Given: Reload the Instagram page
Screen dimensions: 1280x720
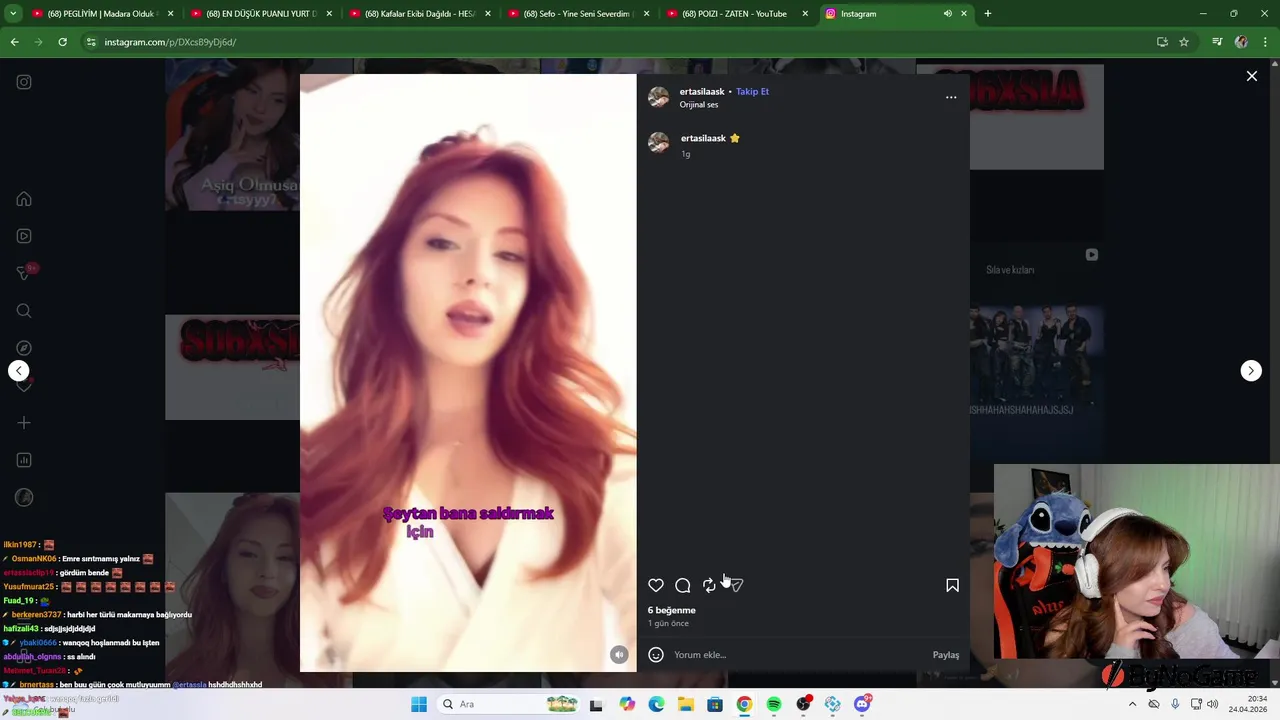Looking at the screenshot, I should 62,42.
